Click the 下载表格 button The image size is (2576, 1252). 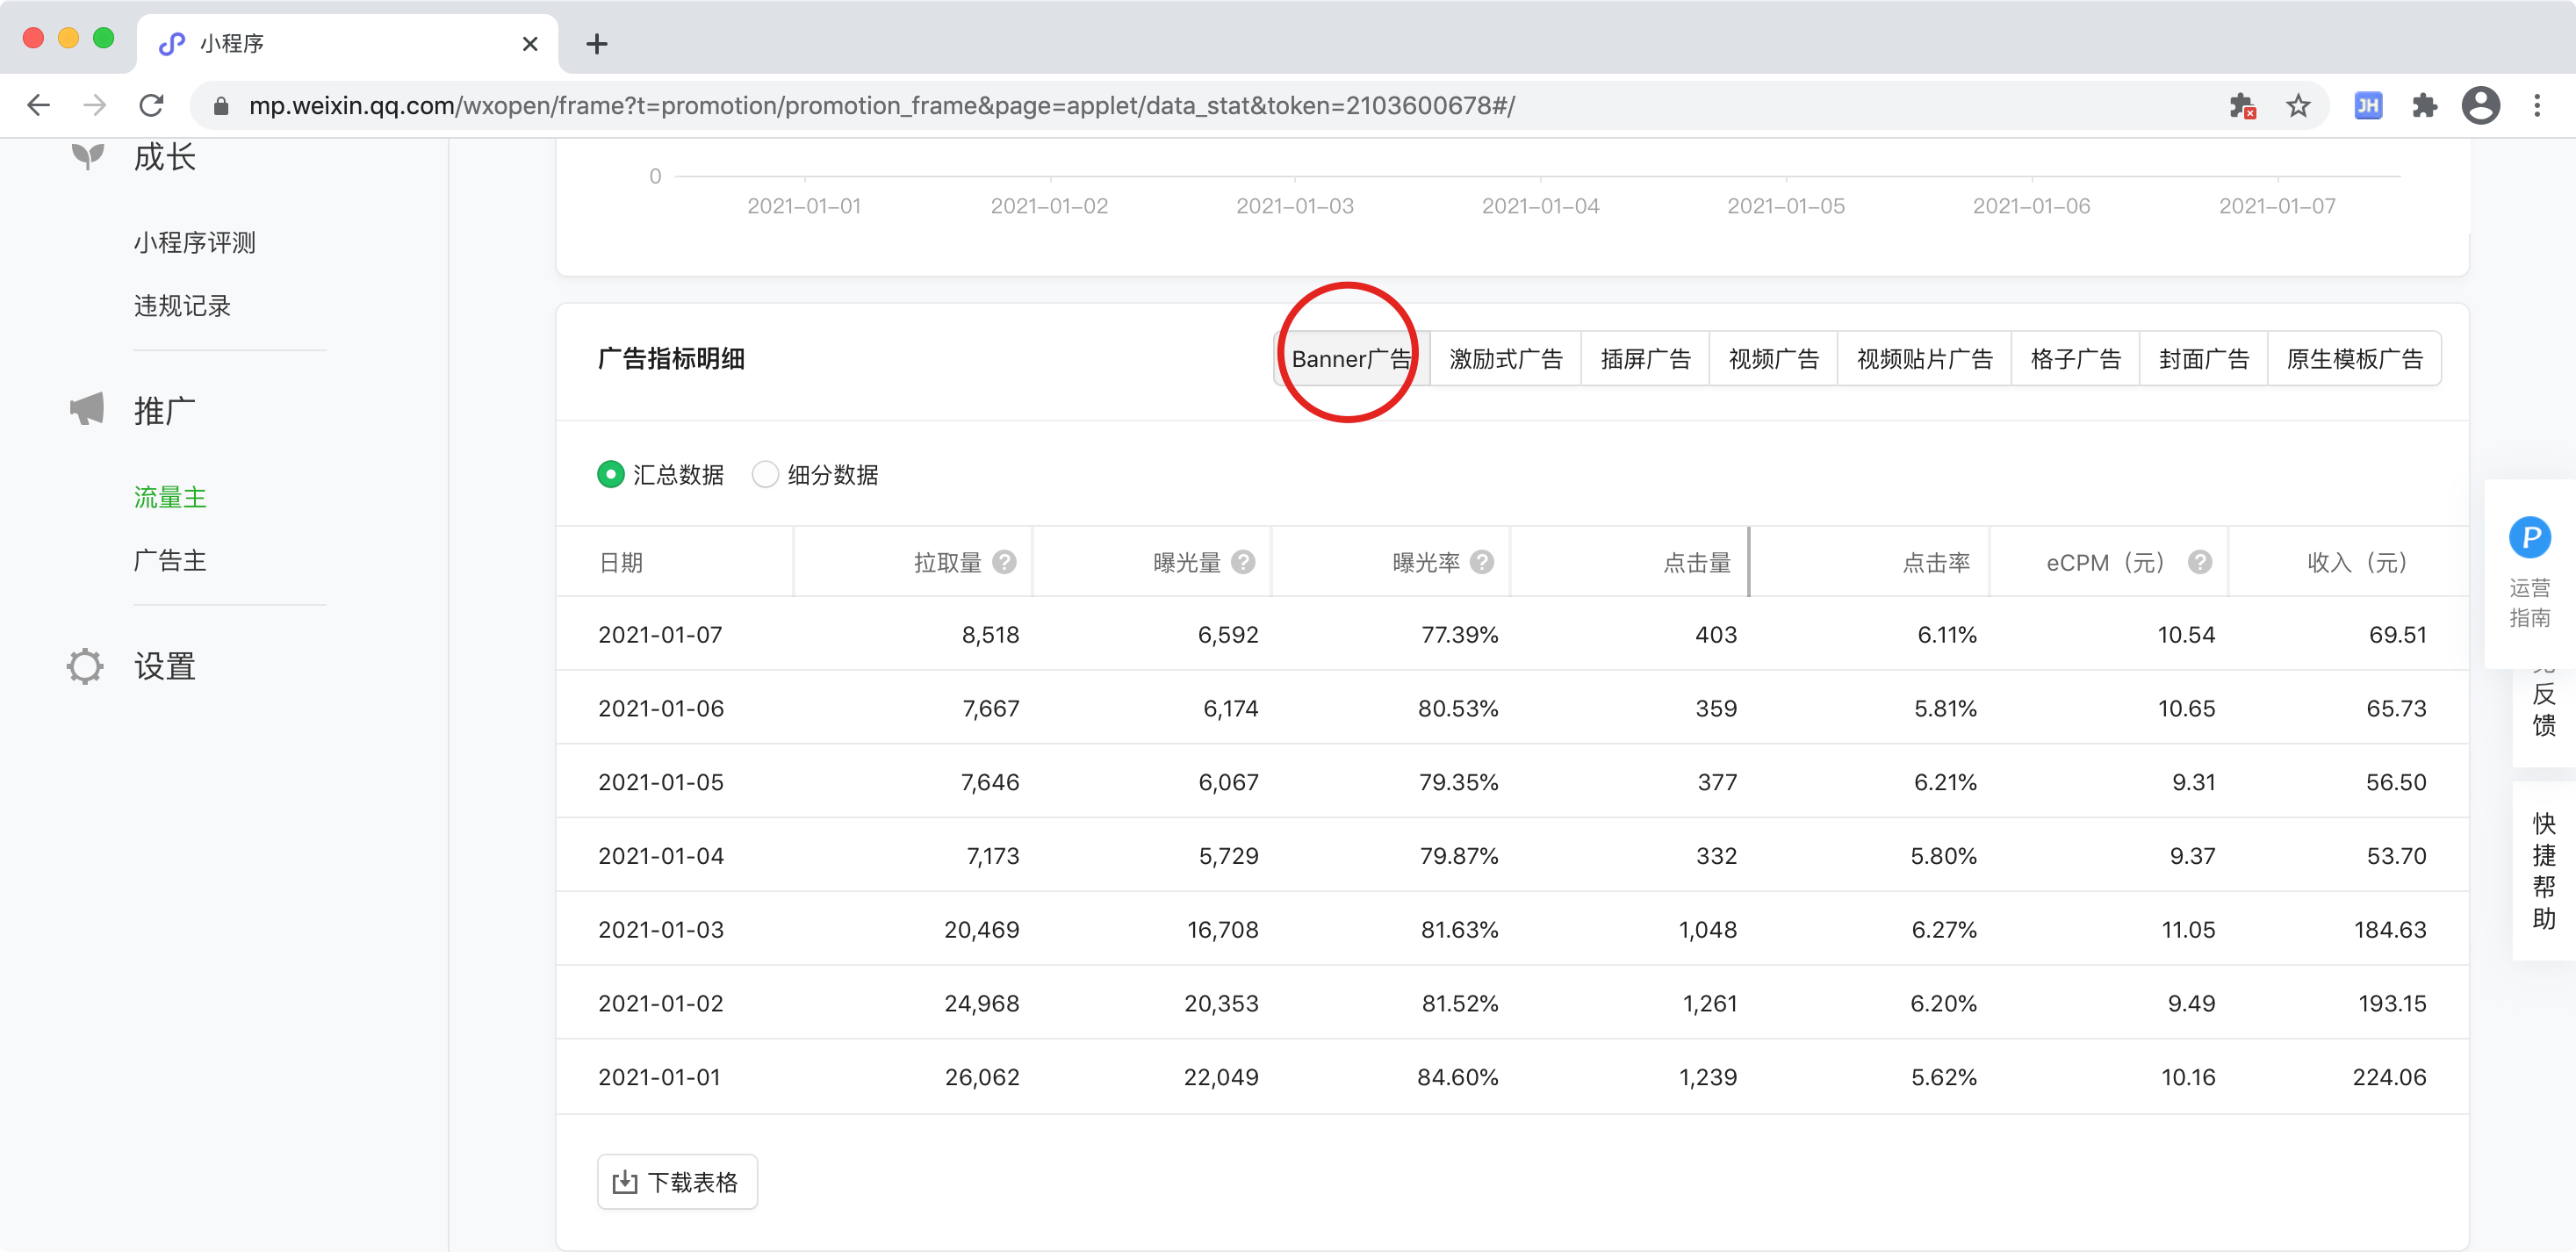[677, 1182]
